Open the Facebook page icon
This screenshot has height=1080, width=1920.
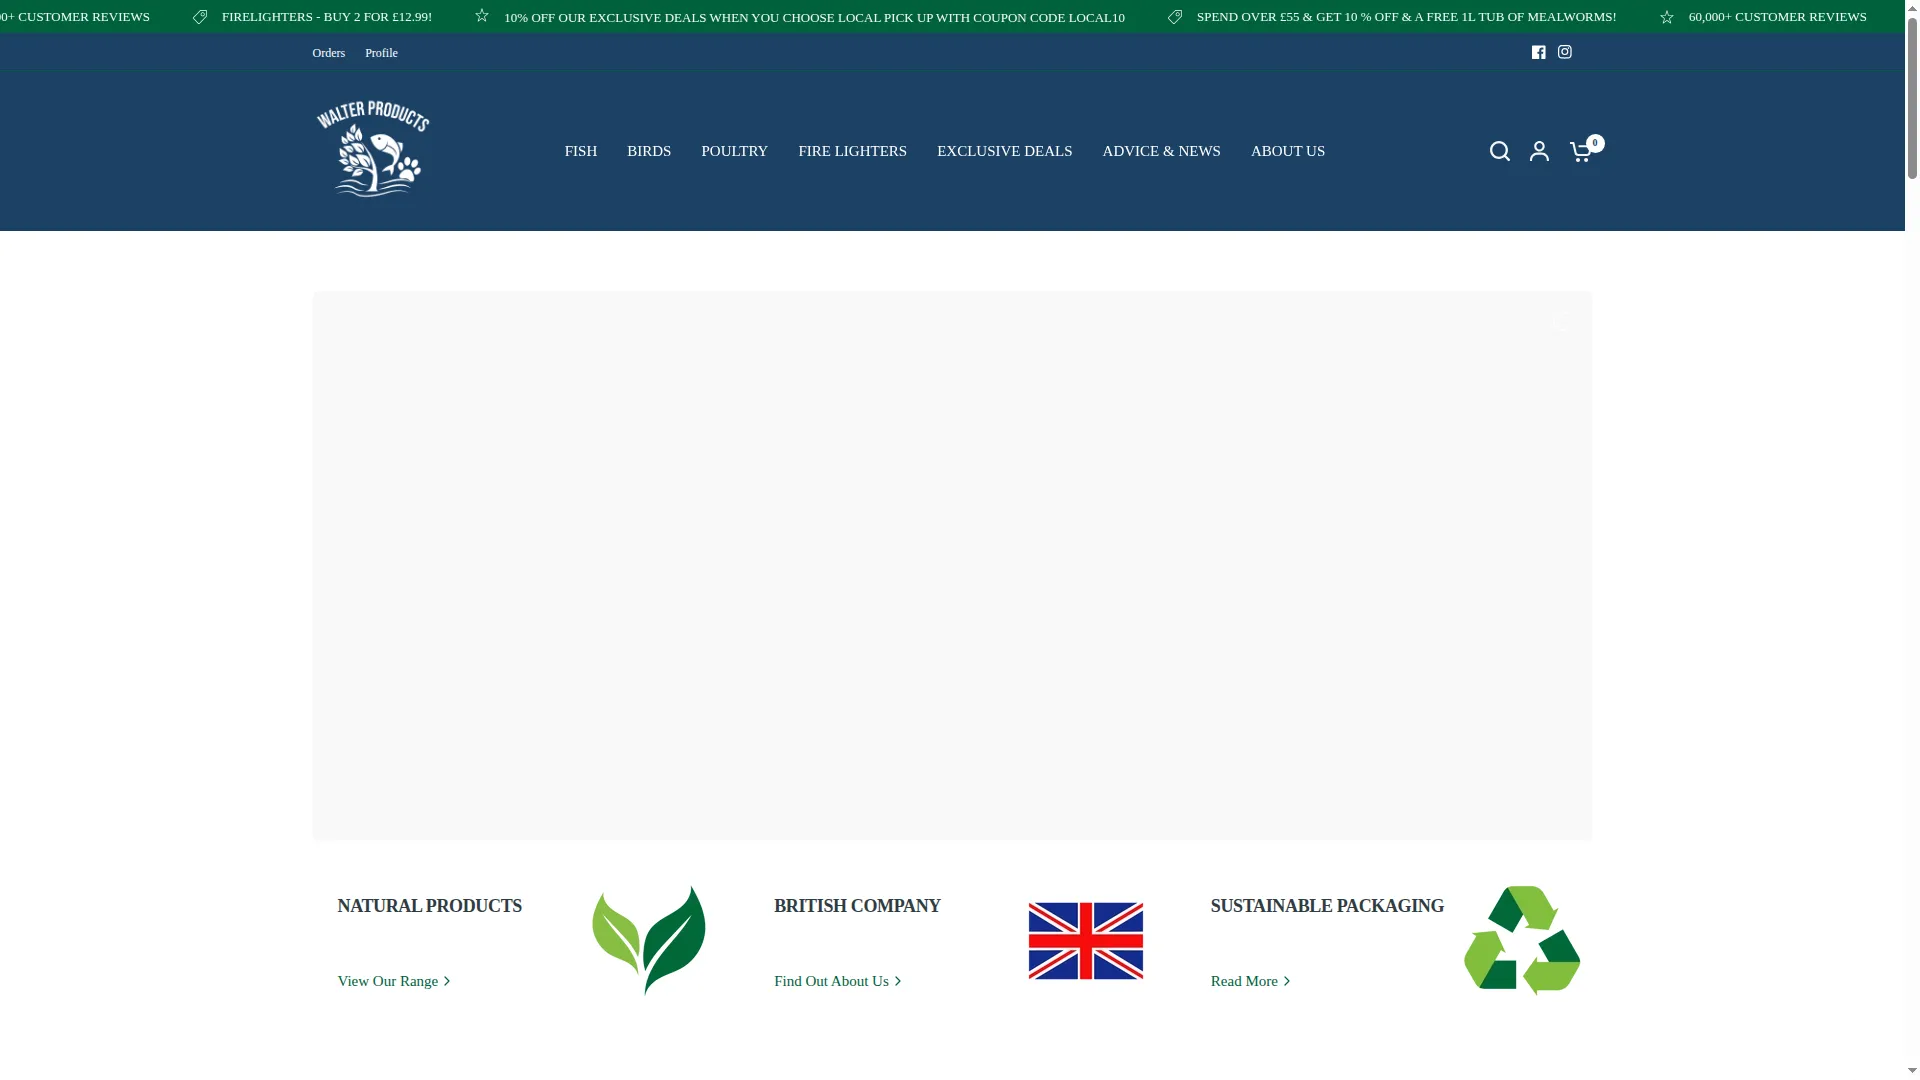pyautogui.click(x=1538, y=52)
